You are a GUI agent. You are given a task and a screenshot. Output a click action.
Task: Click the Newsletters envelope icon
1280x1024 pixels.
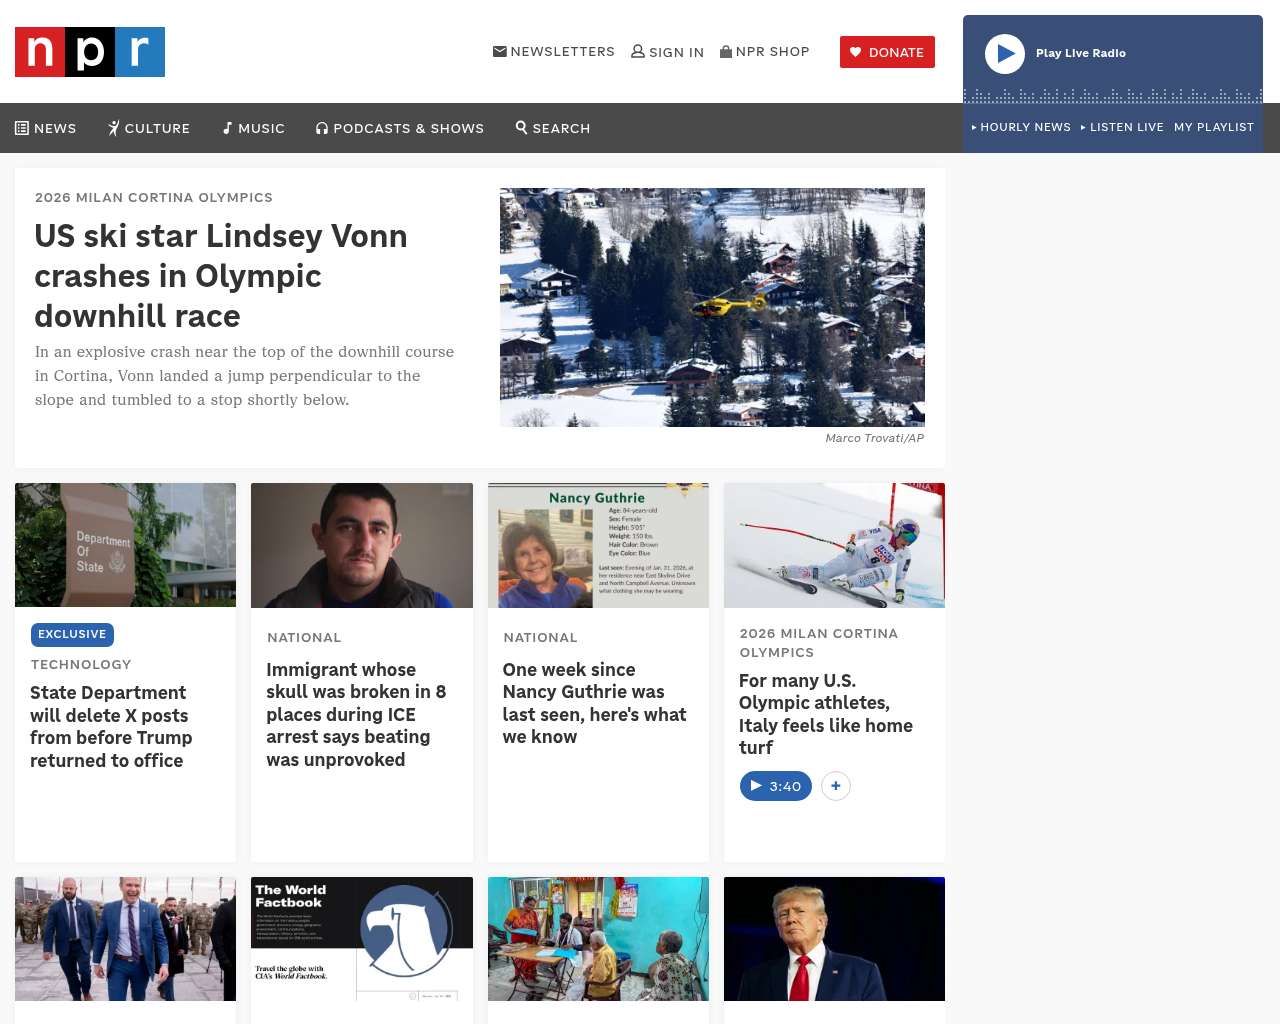[x=500, y=51]
